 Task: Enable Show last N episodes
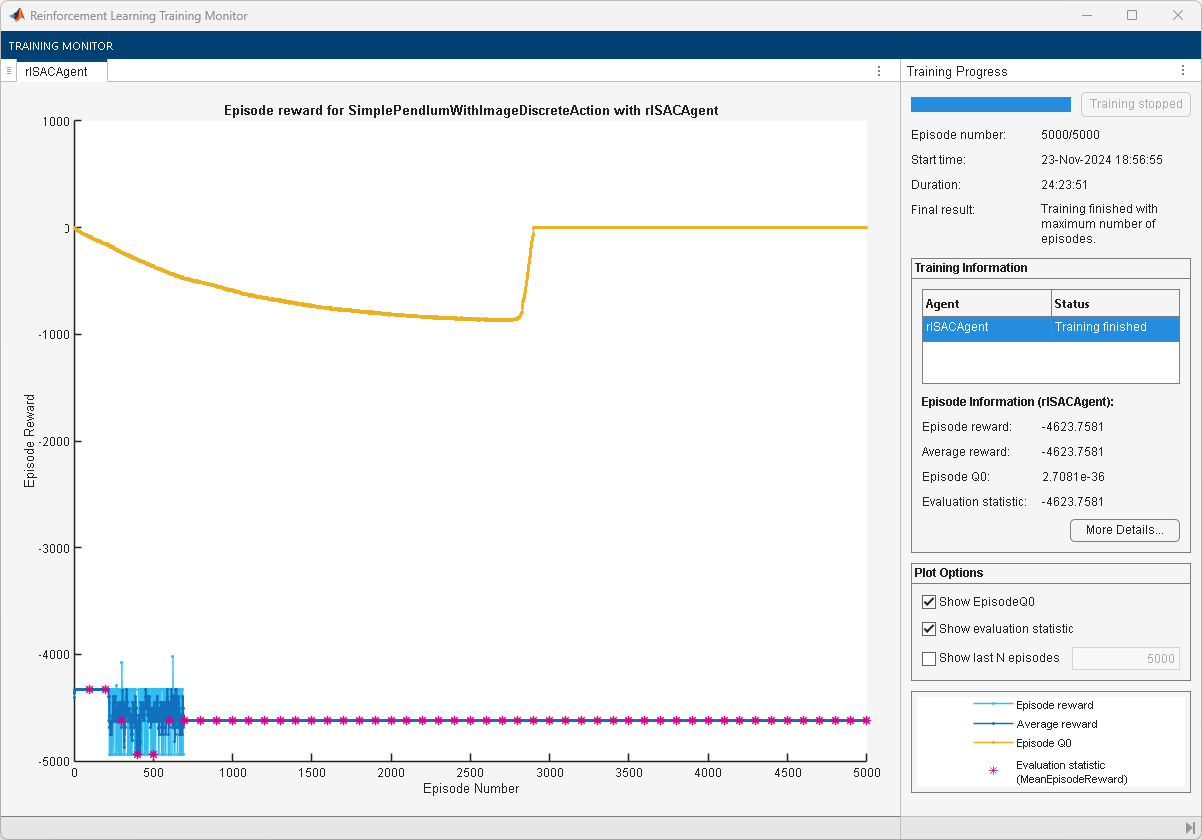929,658
